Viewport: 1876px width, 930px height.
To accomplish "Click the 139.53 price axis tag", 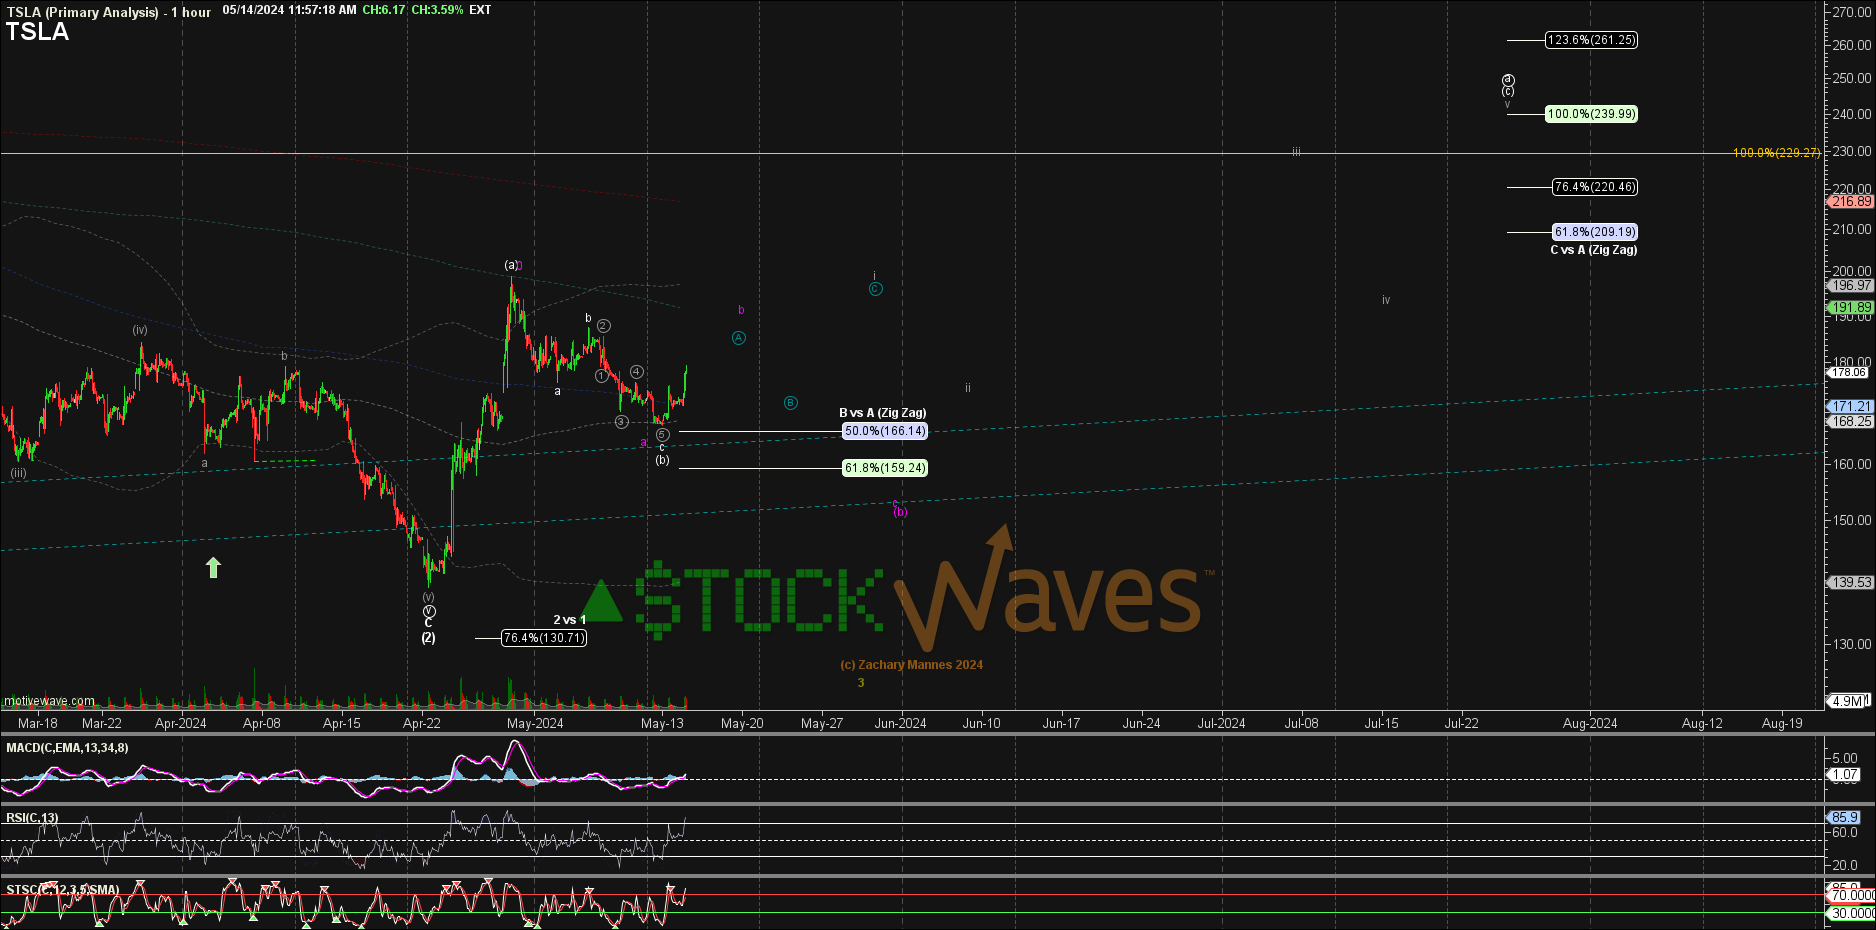I will point(1851,582).
